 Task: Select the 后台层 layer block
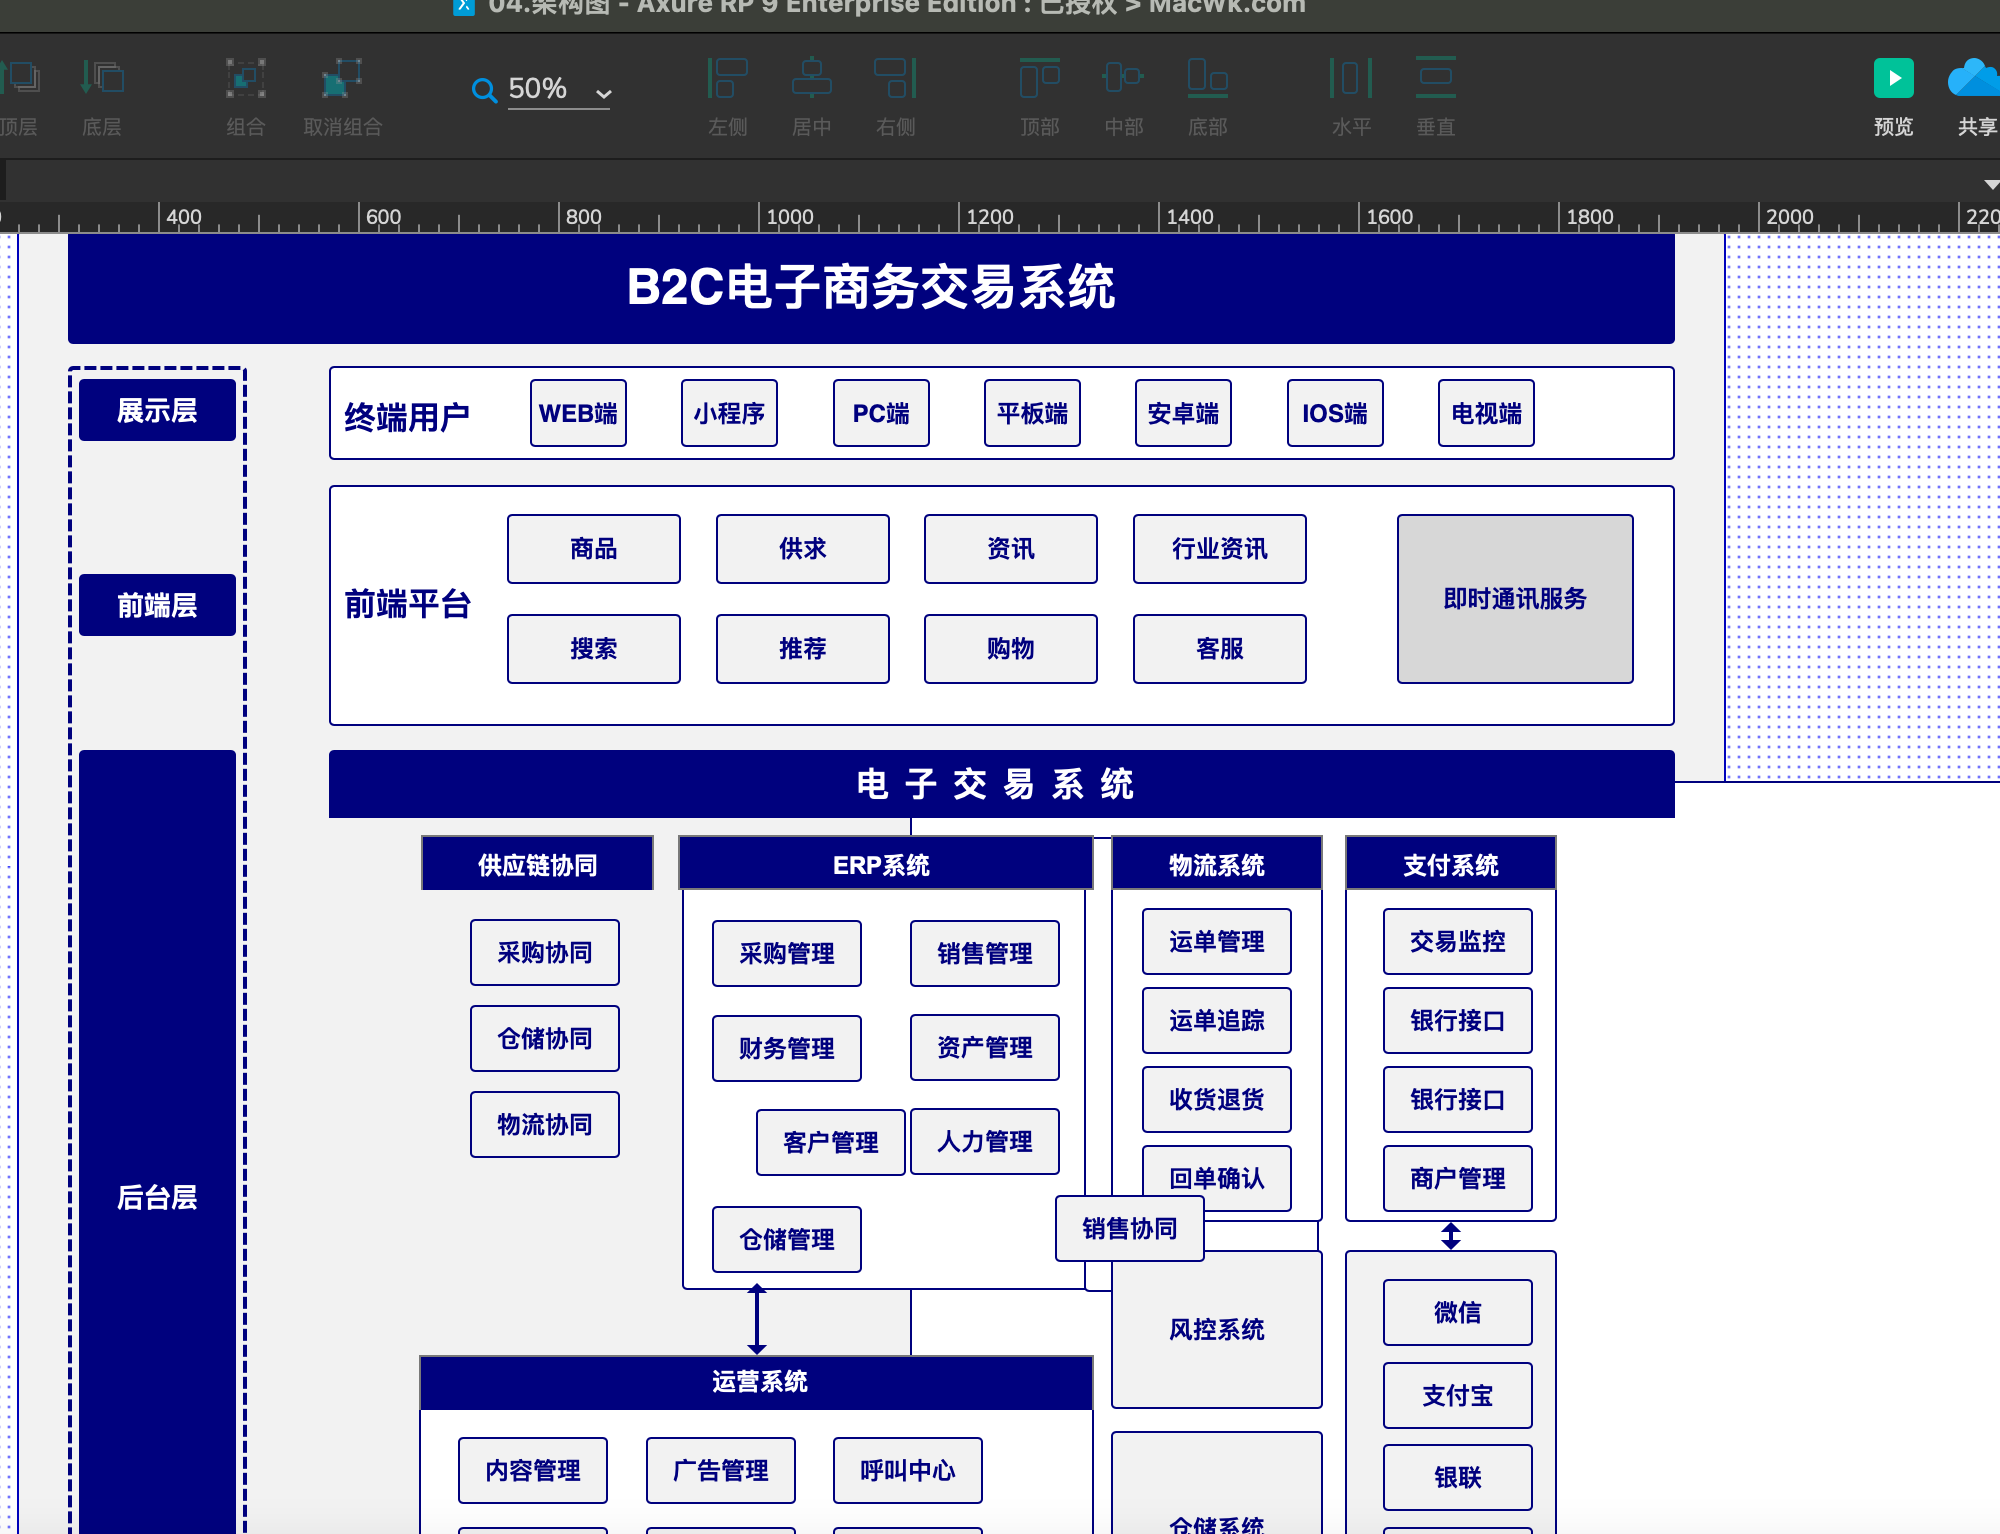click(157, 1140)
